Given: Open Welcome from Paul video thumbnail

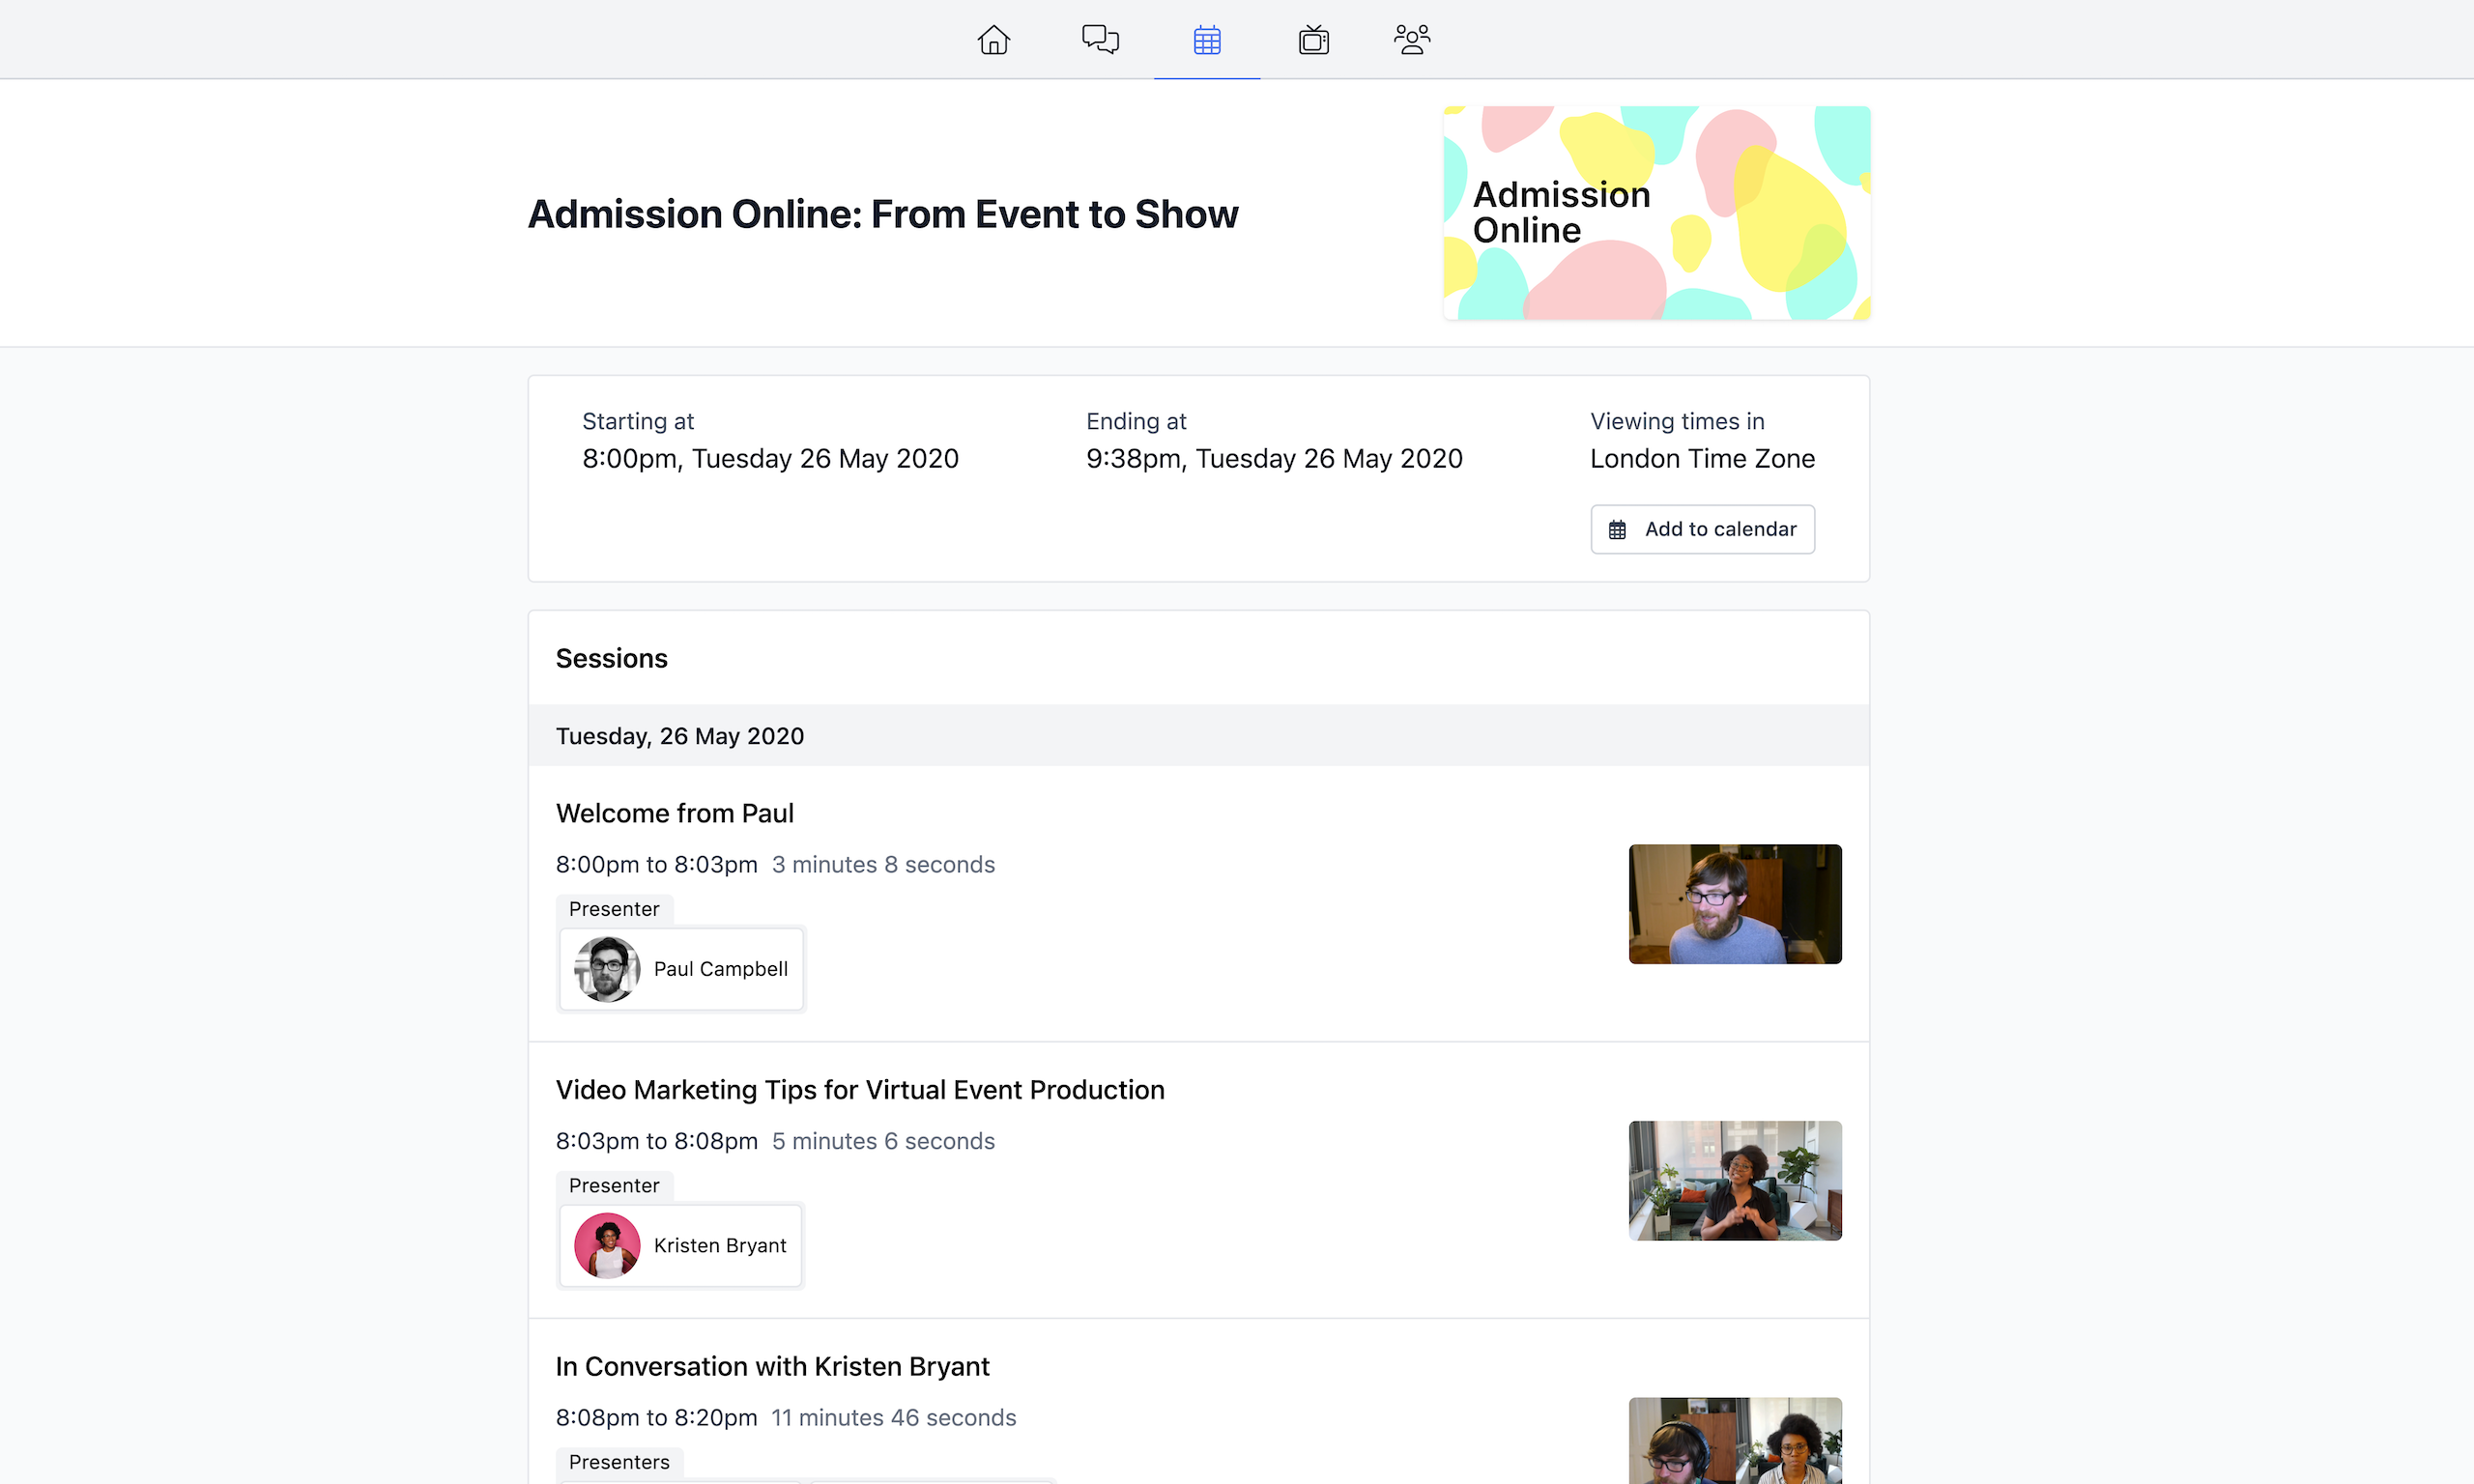Looking at the screenshot, I should tap(1734, 904).
